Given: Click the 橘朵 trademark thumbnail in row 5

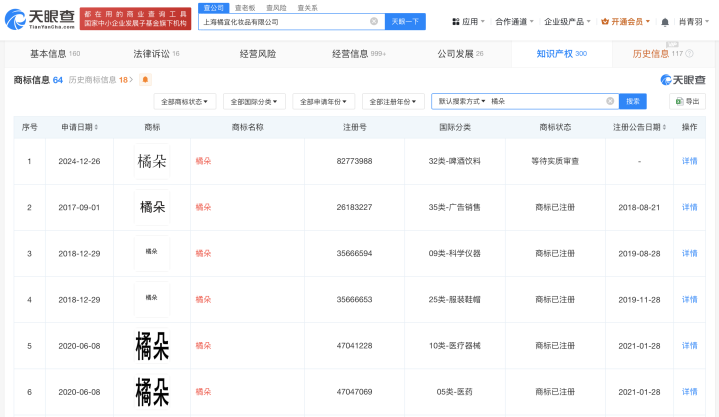Looking at the screenshot, I should 152,345.
